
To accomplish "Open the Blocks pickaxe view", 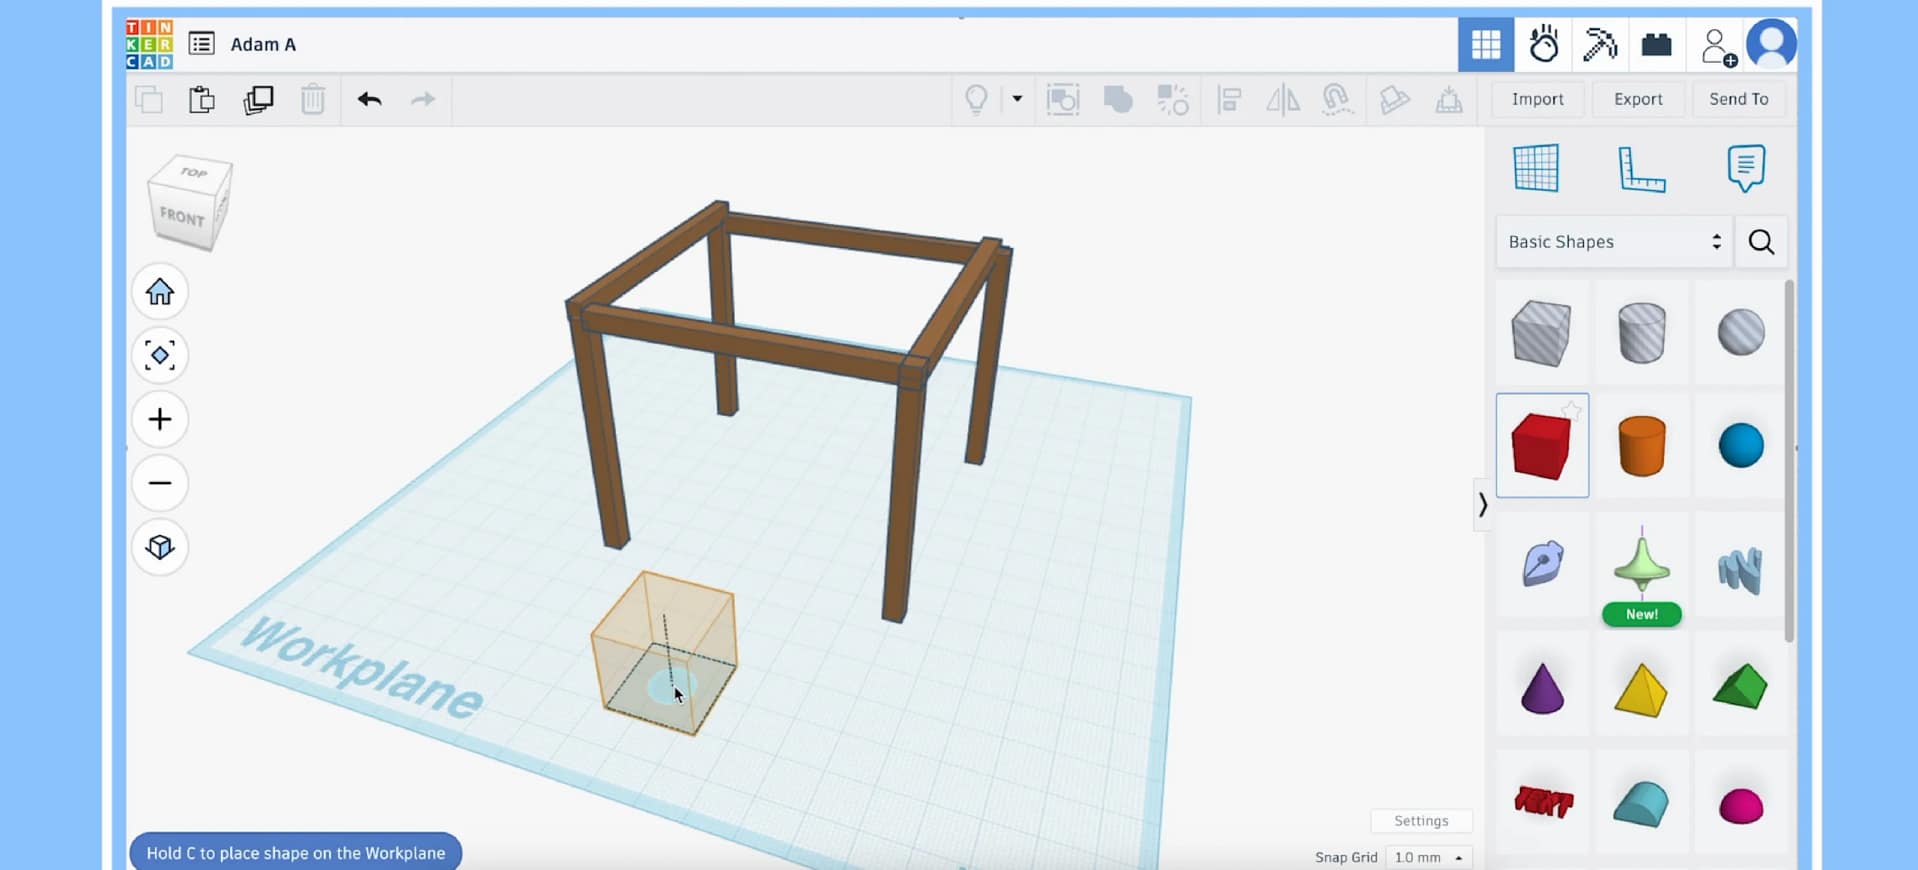I will click(x=1600, y=44).
